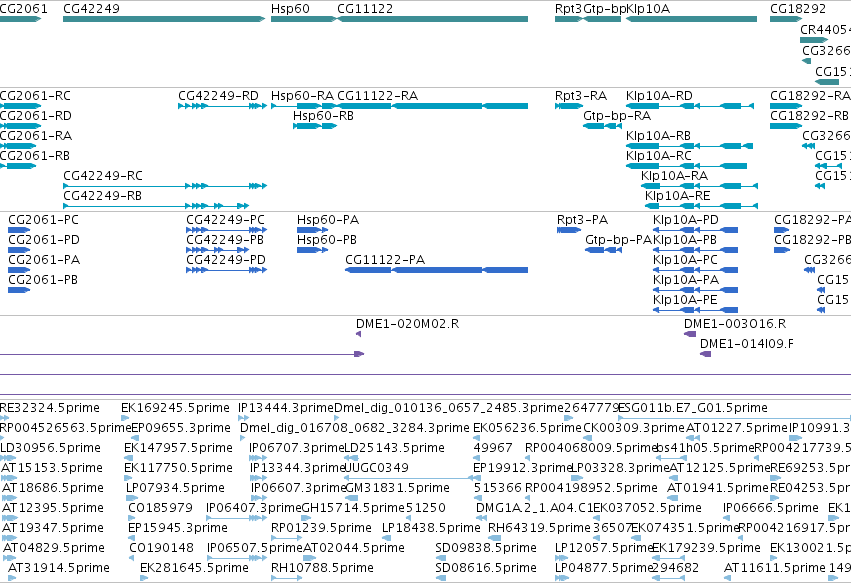This screenshot has width=851, height=583.
Task: Select the Hsp60-PB protein
Action: pos(313,250)
